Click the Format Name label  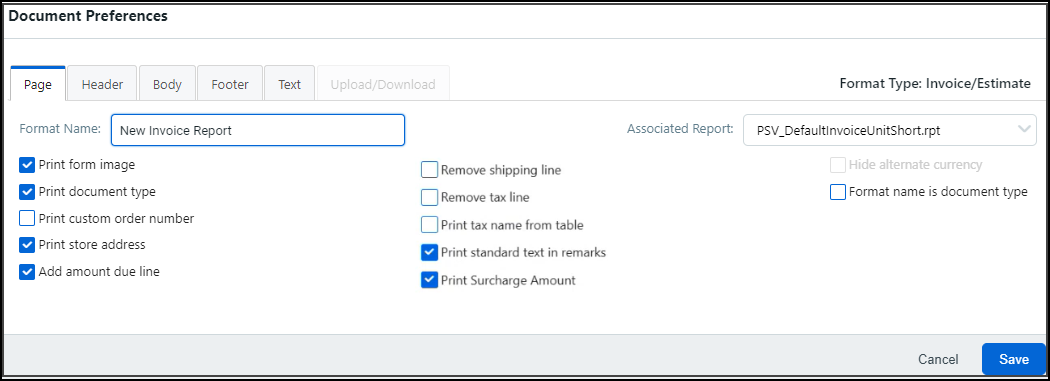(60, 129)
